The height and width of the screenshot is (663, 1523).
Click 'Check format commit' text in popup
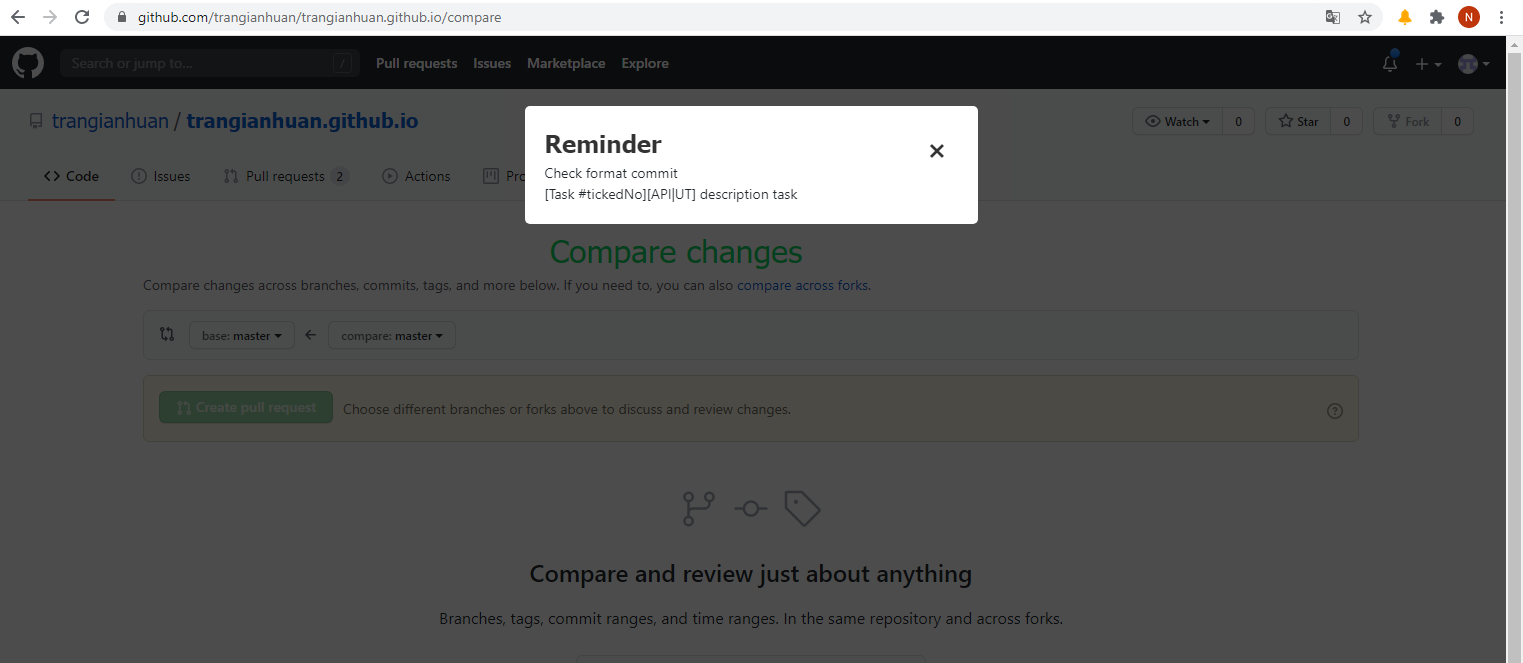611,173
